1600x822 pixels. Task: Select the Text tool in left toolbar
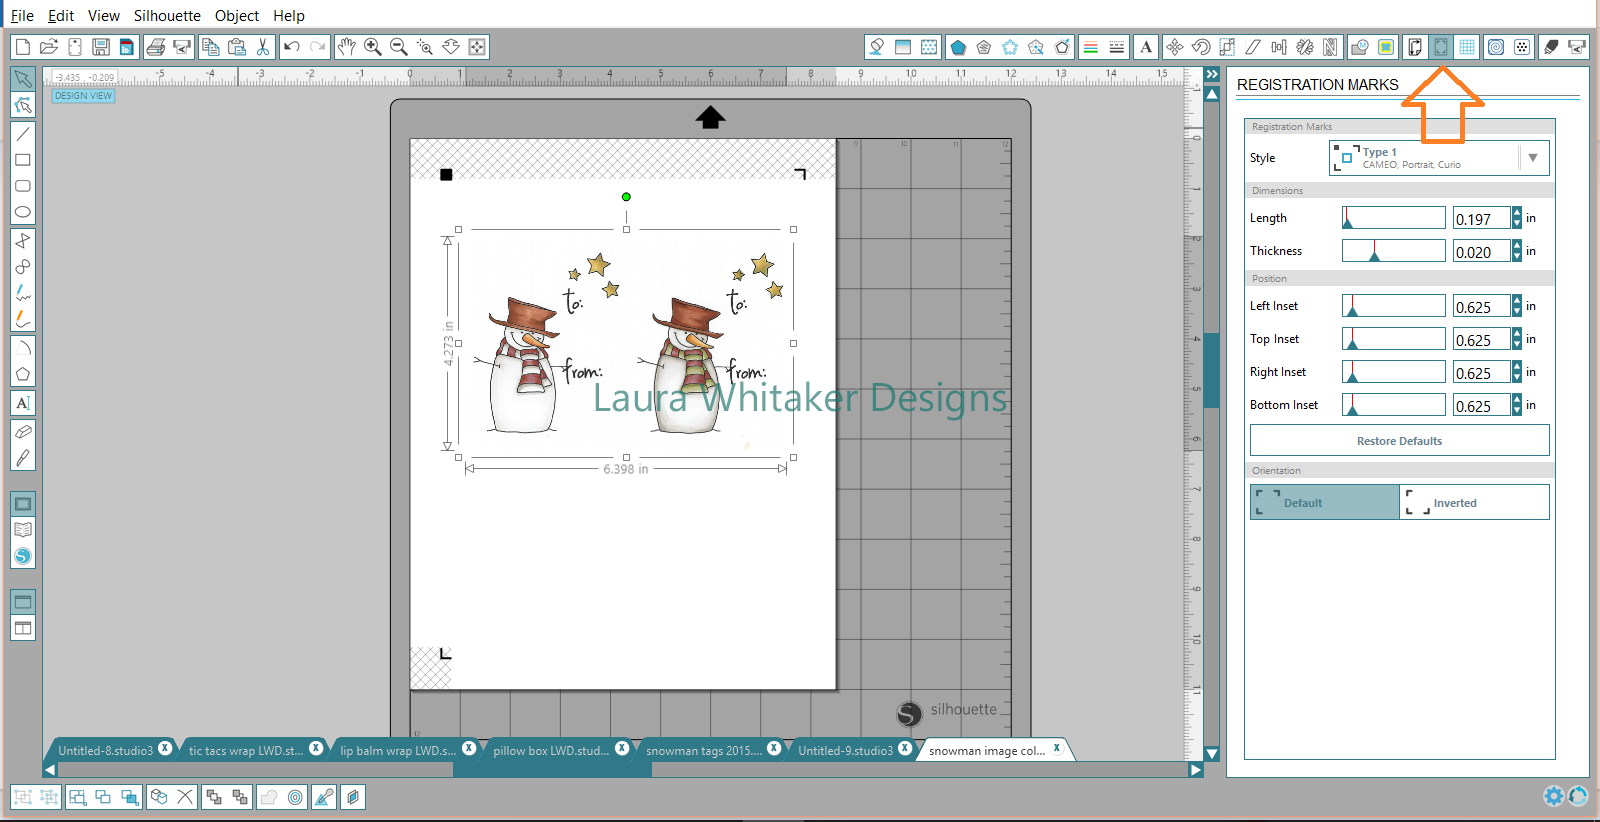click(x=23, y=403)
